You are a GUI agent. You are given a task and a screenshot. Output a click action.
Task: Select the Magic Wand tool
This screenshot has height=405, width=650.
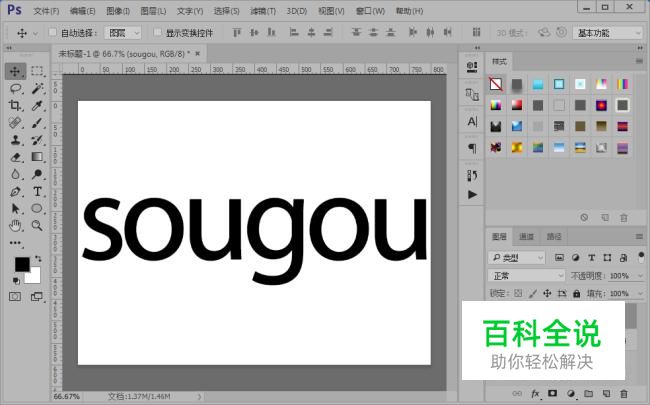pos(37,88)
